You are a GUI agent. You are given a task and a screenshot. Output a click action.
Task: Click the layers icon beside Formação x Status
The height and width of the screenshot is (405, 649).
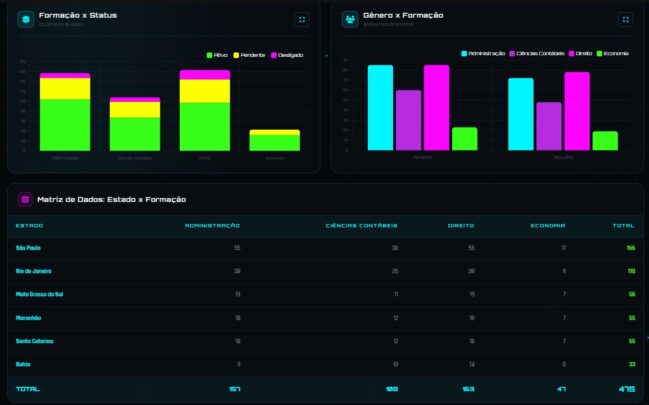tap(25, 19)
